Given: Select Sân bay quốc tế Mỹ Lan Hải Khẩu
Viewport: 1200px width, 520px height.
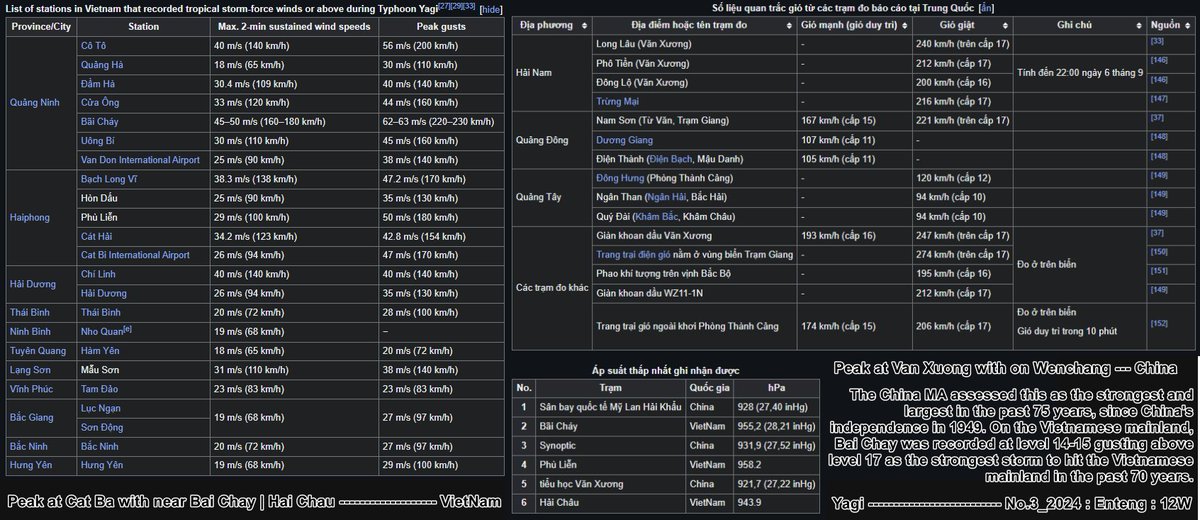Looking at the screenshot, I should 611,406.
